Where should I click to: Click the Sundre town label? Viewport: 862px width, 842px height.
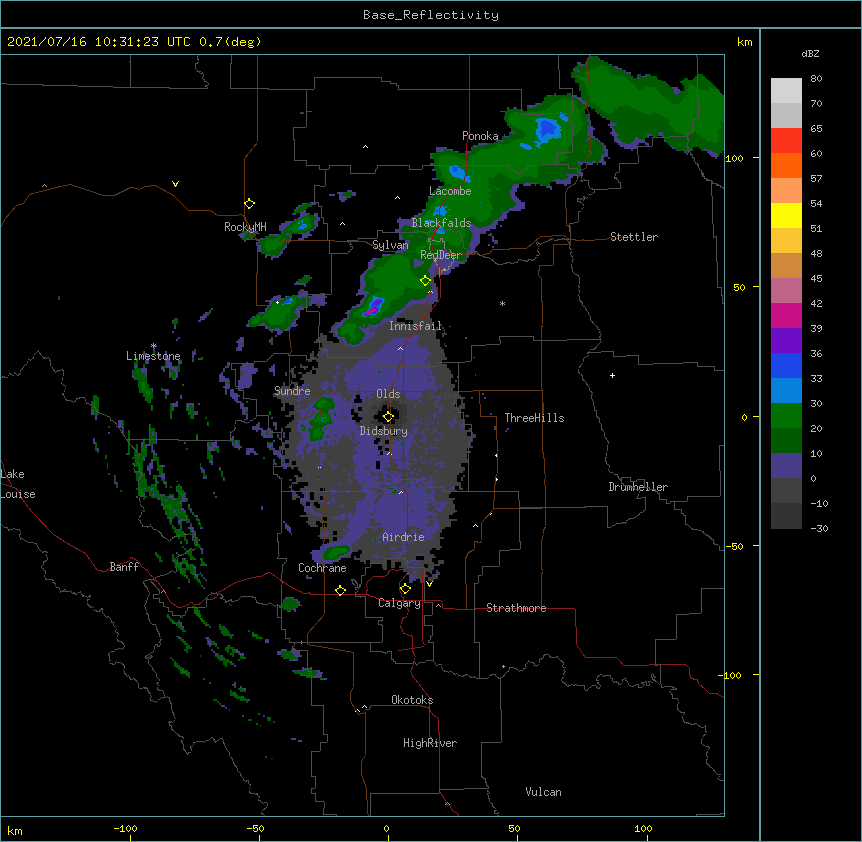tap(292, 391)
